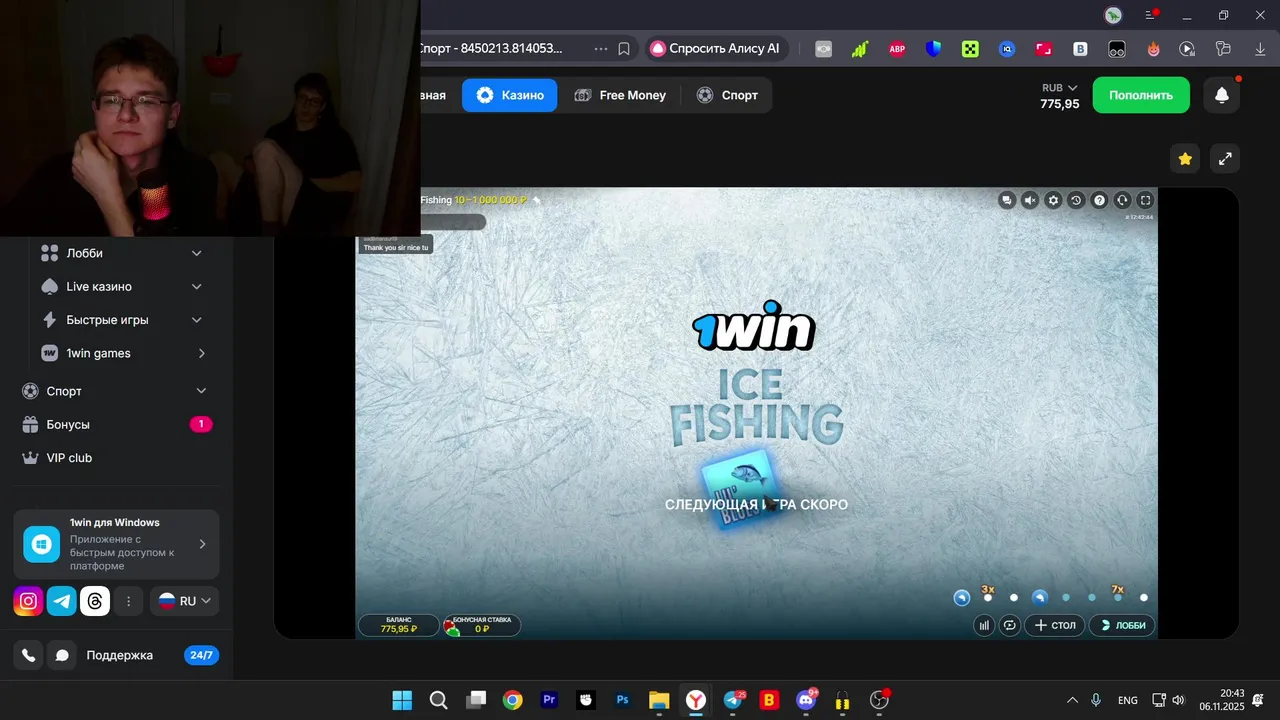This screenshot has height=720, width=1280.
Task: Open the live support headset icon
Action: pyautogui.click(x=1122, y=200)
